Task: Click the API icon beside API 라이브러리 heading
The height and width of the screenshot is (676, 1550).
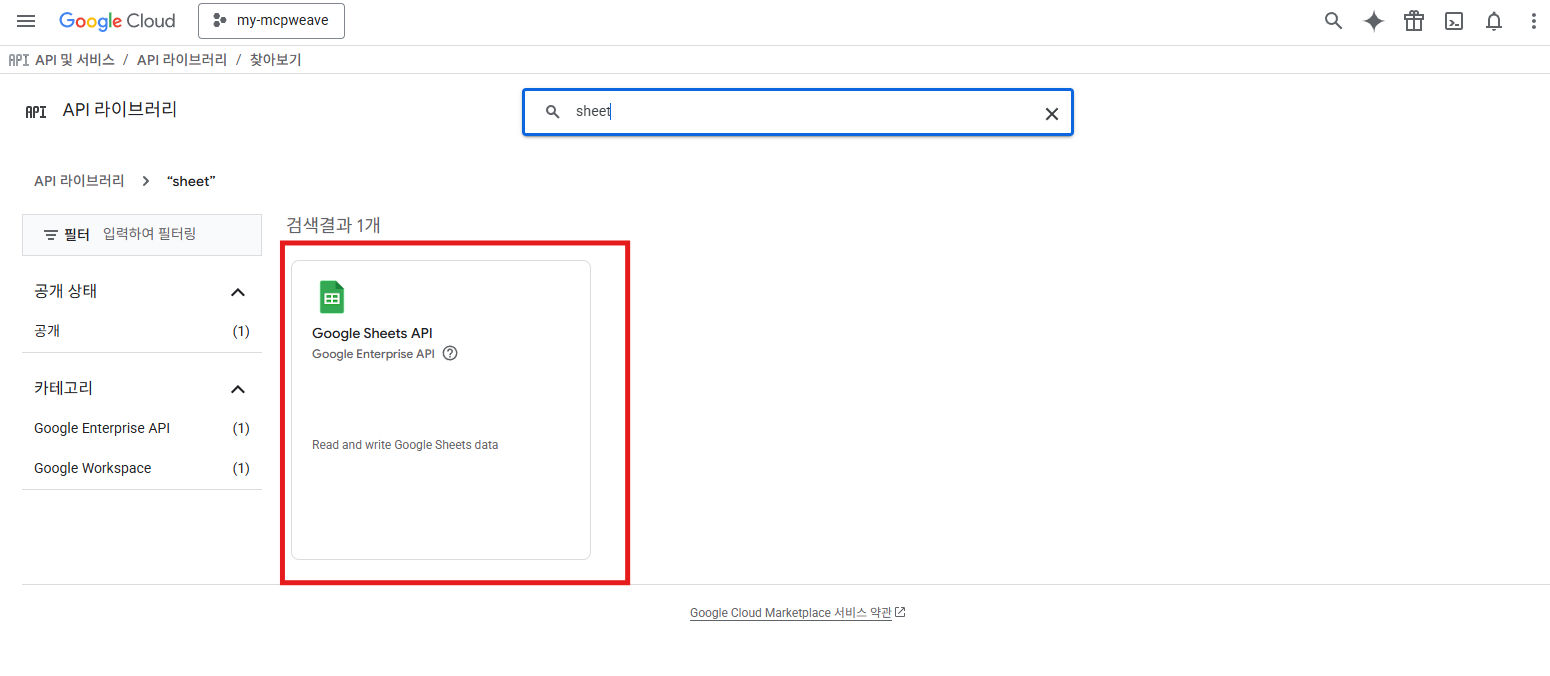Action: coord(36,111)
